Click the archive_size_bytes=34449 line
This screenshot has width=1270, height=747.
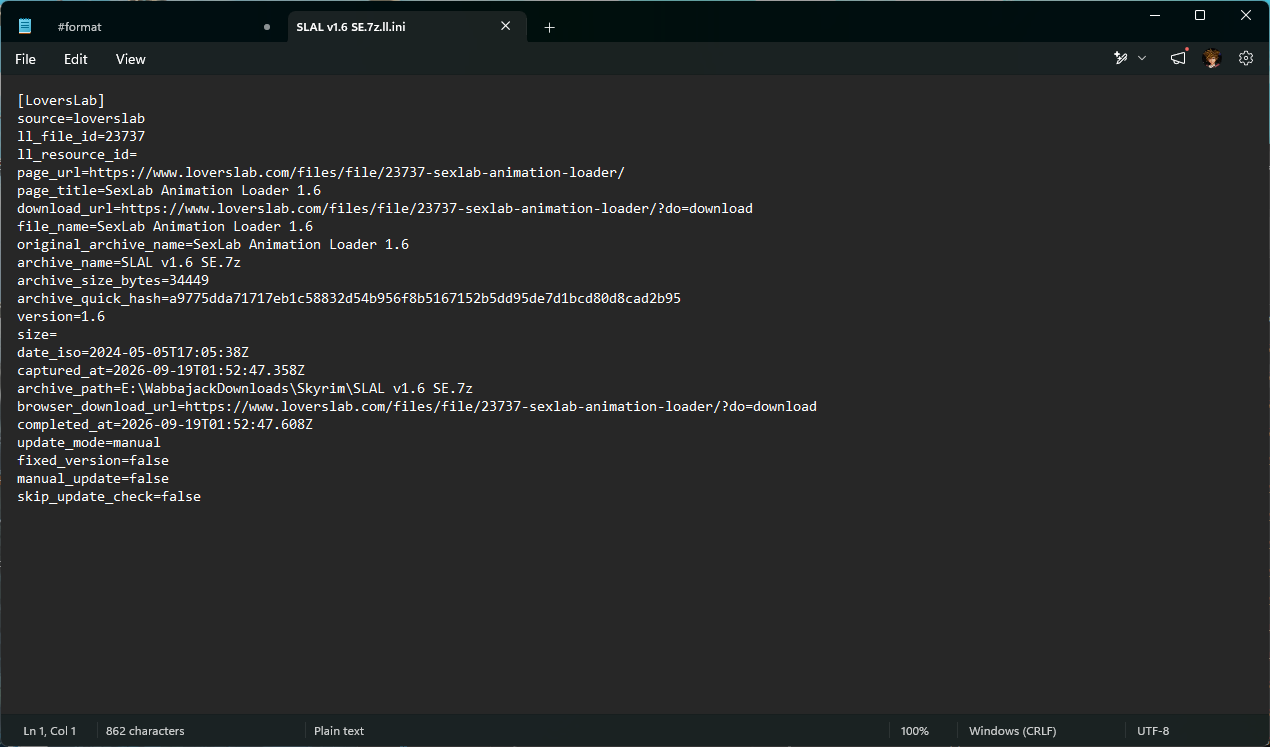click(x=113, y=280)
